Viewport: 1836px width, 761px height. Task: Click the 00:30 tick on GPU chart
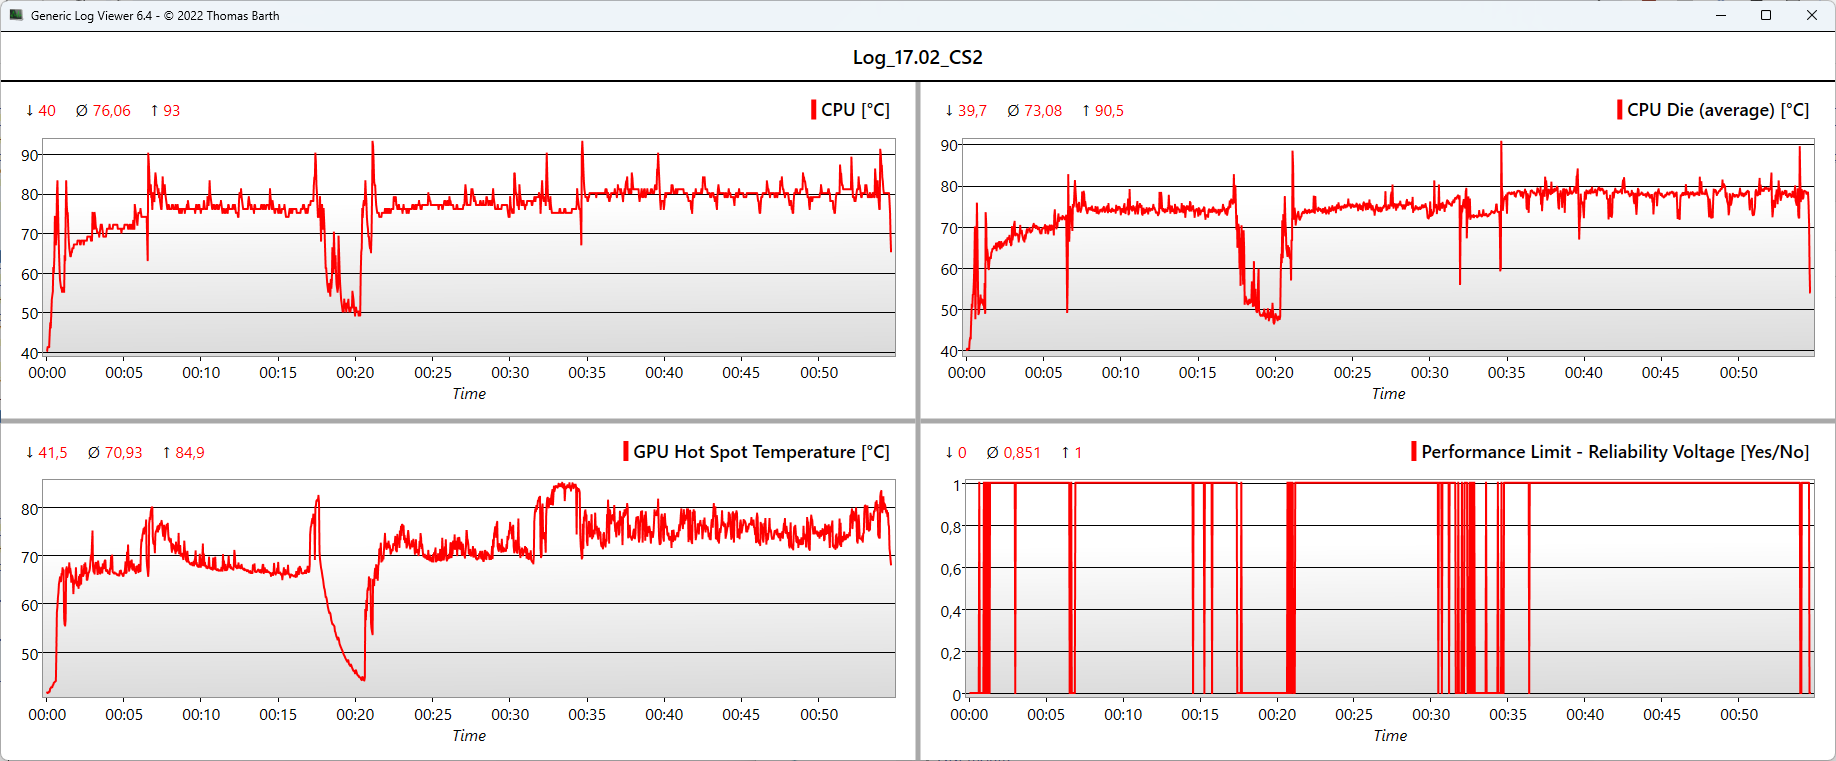click(510, 715)
